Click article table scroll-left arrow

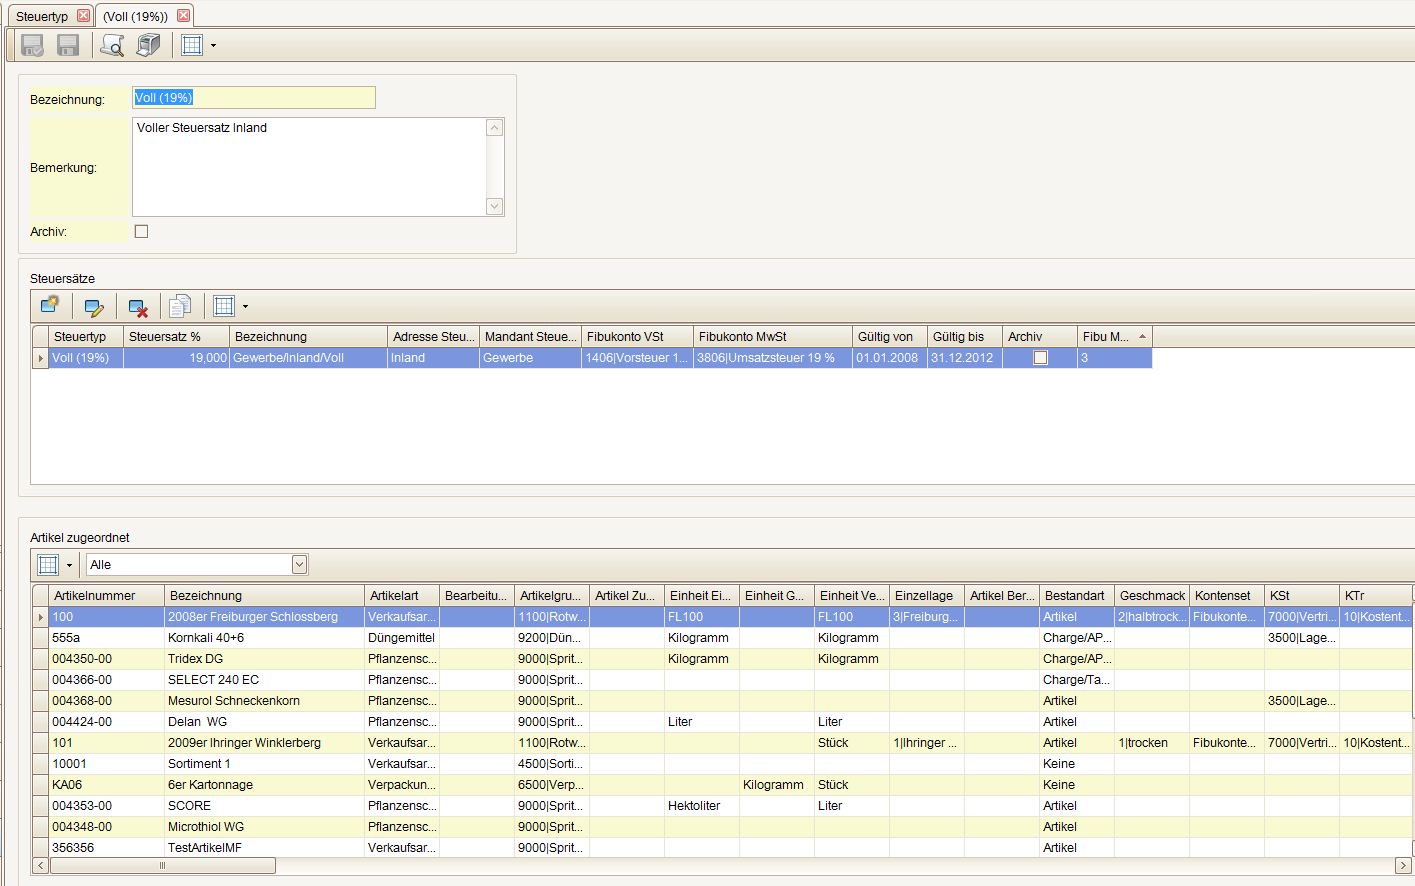[41, 866]
